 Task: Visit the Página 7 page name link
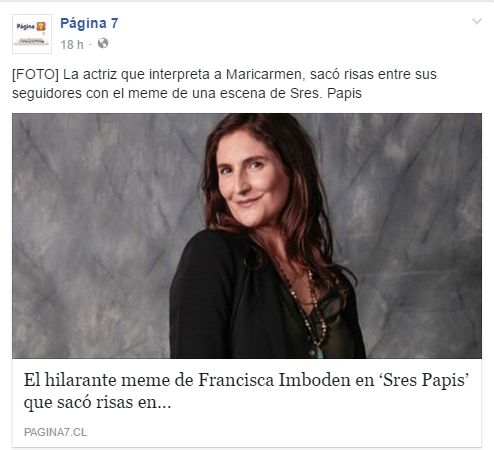(89, 23)
